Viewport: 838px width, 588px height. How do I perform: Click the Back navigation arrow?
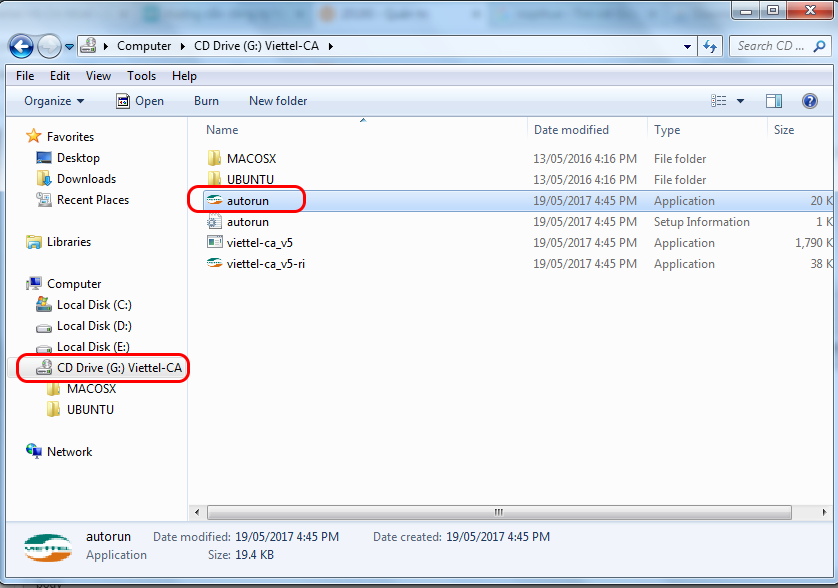(x=21, y=47)
